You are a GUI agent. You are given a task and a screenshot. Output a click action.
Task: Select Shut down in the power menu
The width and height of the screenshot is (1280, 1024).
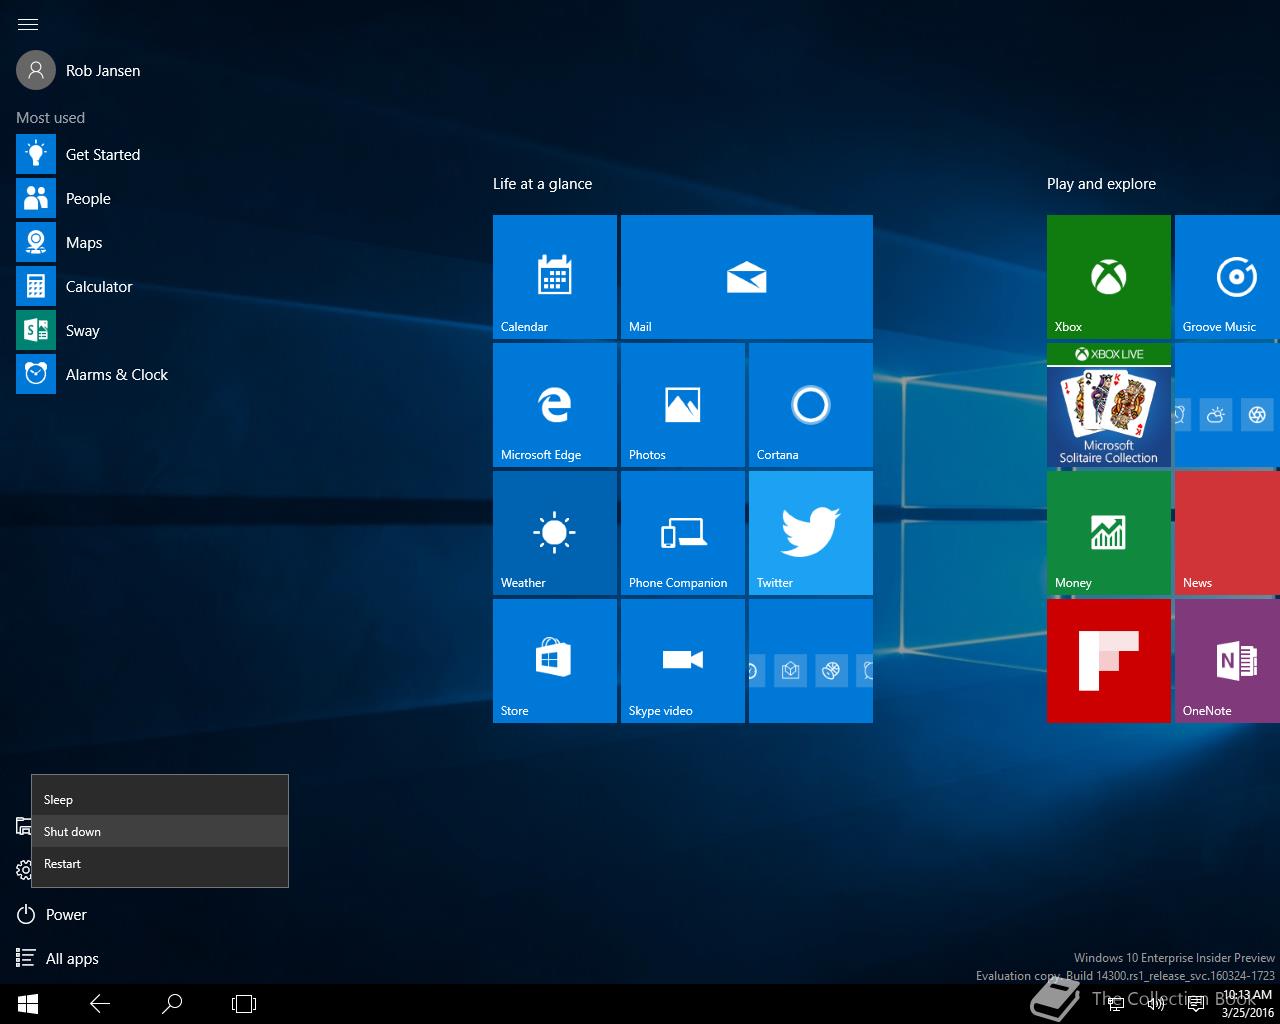coord(160,831)
